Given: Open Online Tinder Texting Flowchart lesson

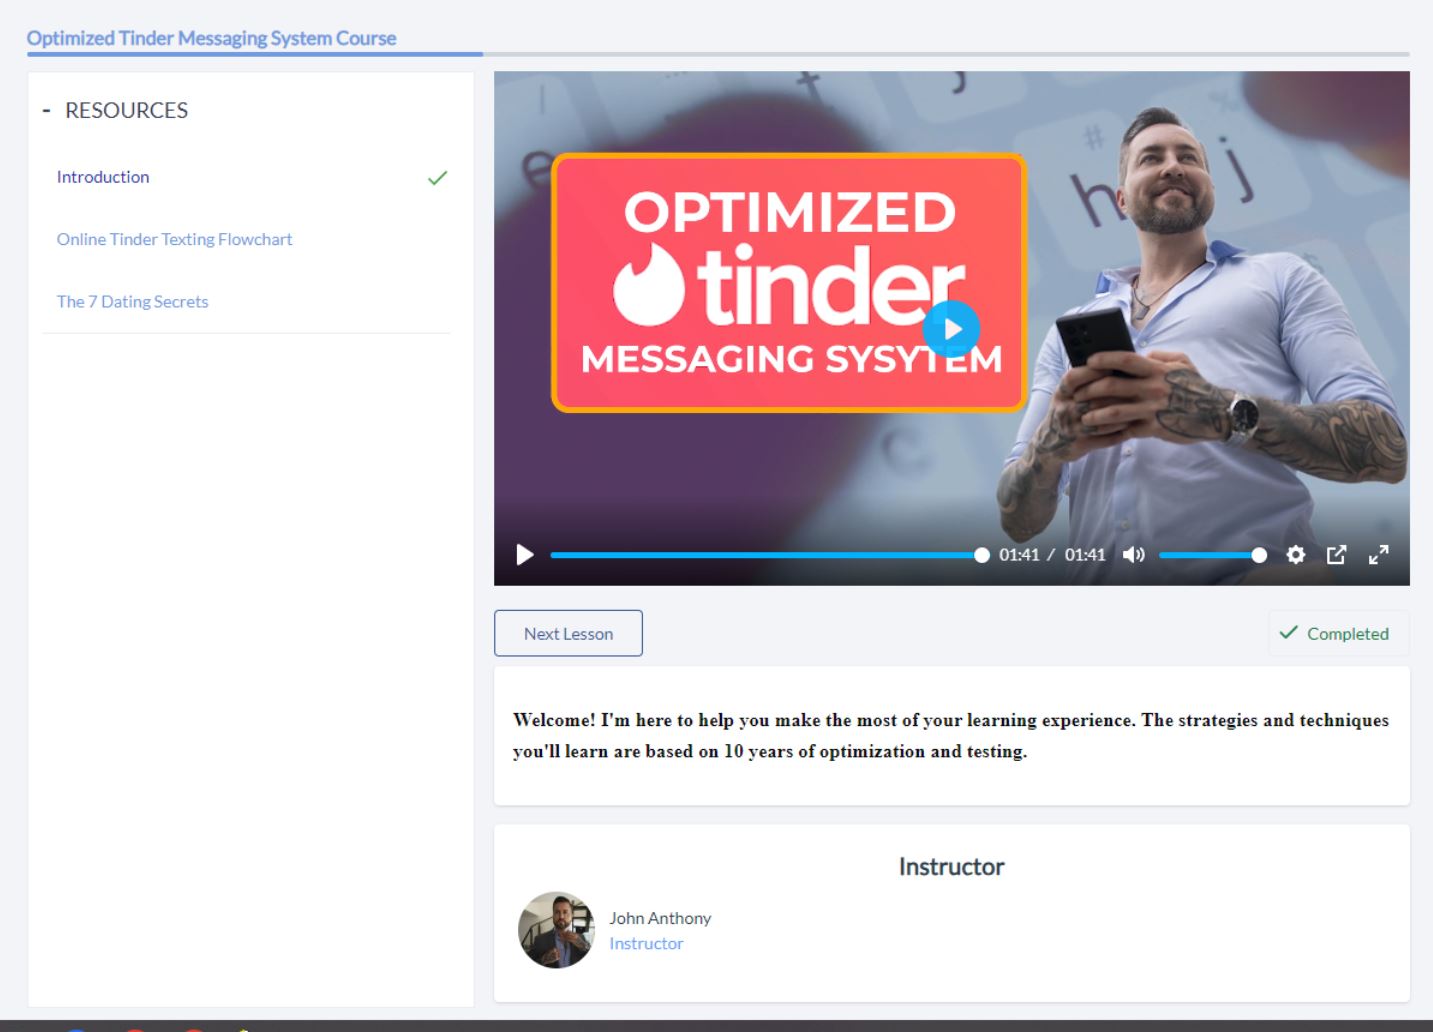Looking at the screenshot, I should (x=175, y=239).
